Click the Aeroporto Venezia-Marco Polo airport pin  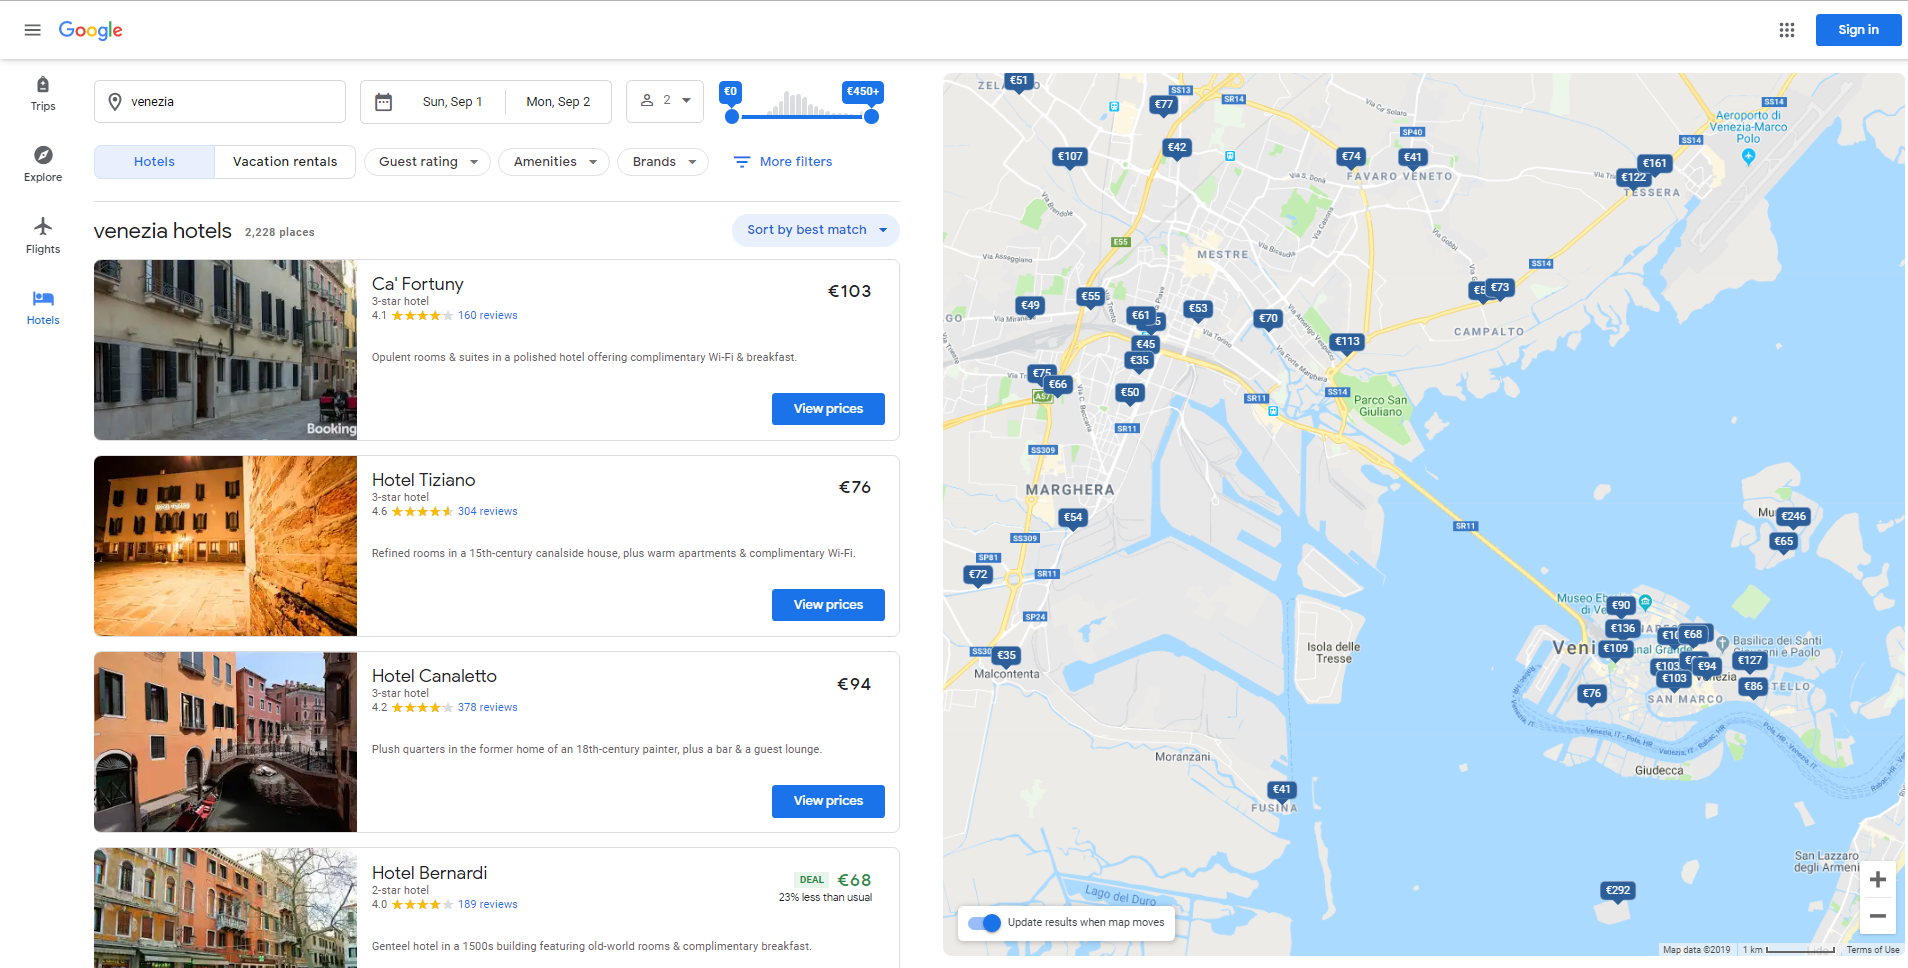1748,156
